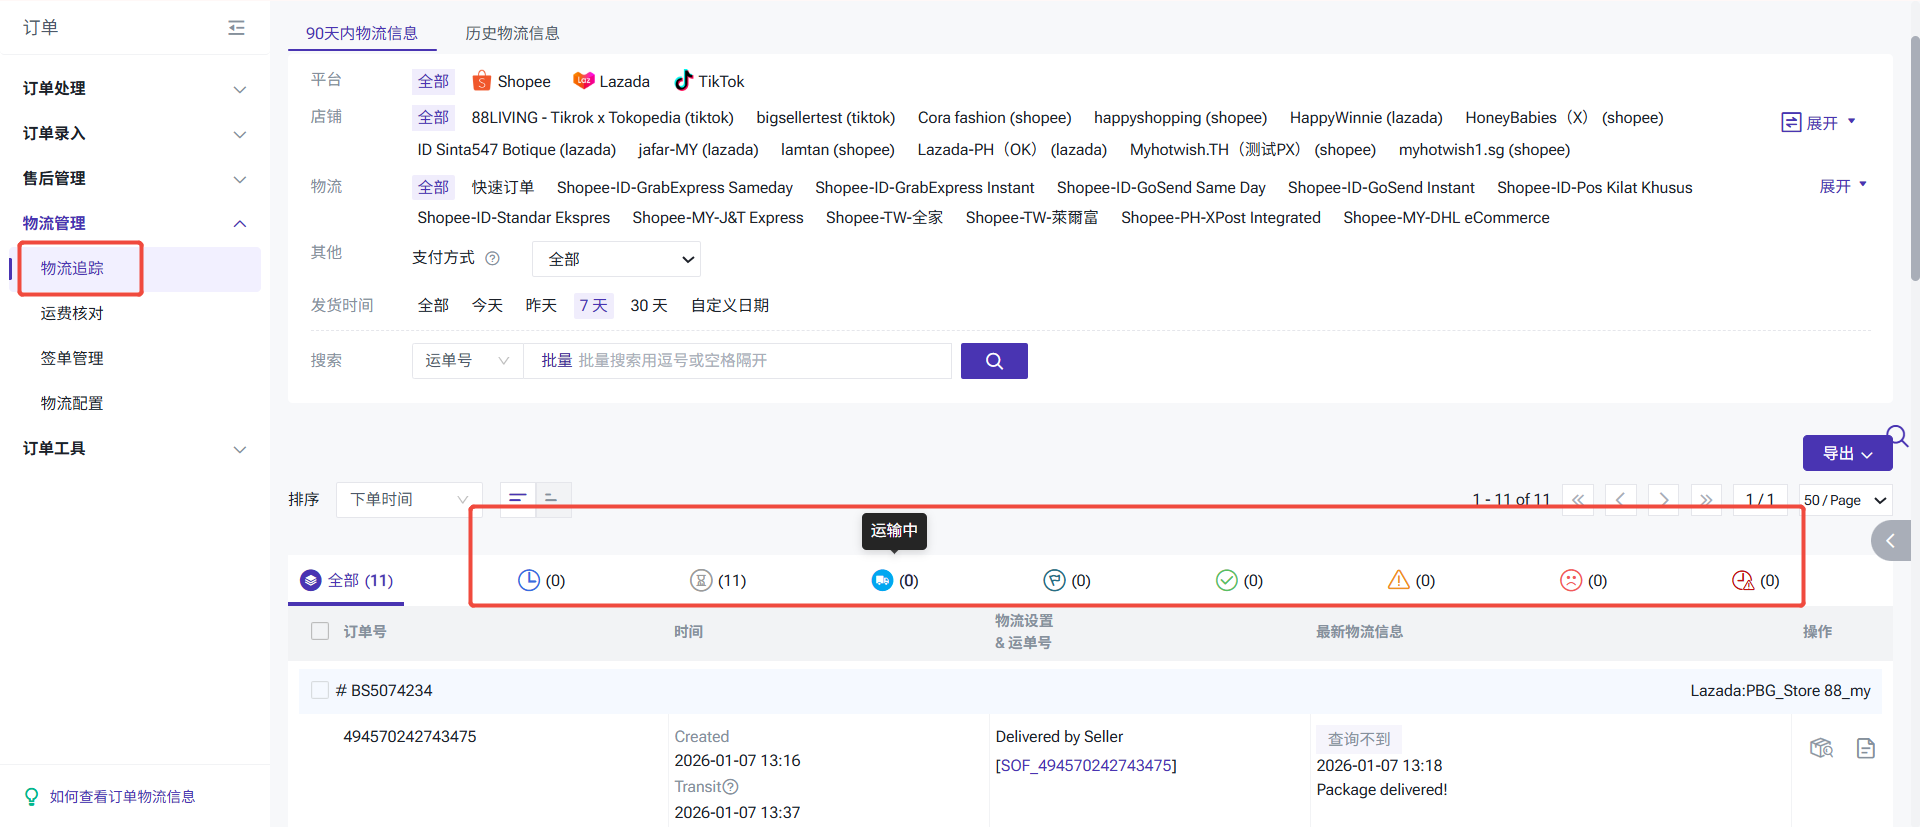The width and height of the screenshot is (1920, 827).
Task: Open package tracking icon for order BS5074234
Action: click(x=1821, y=748)
